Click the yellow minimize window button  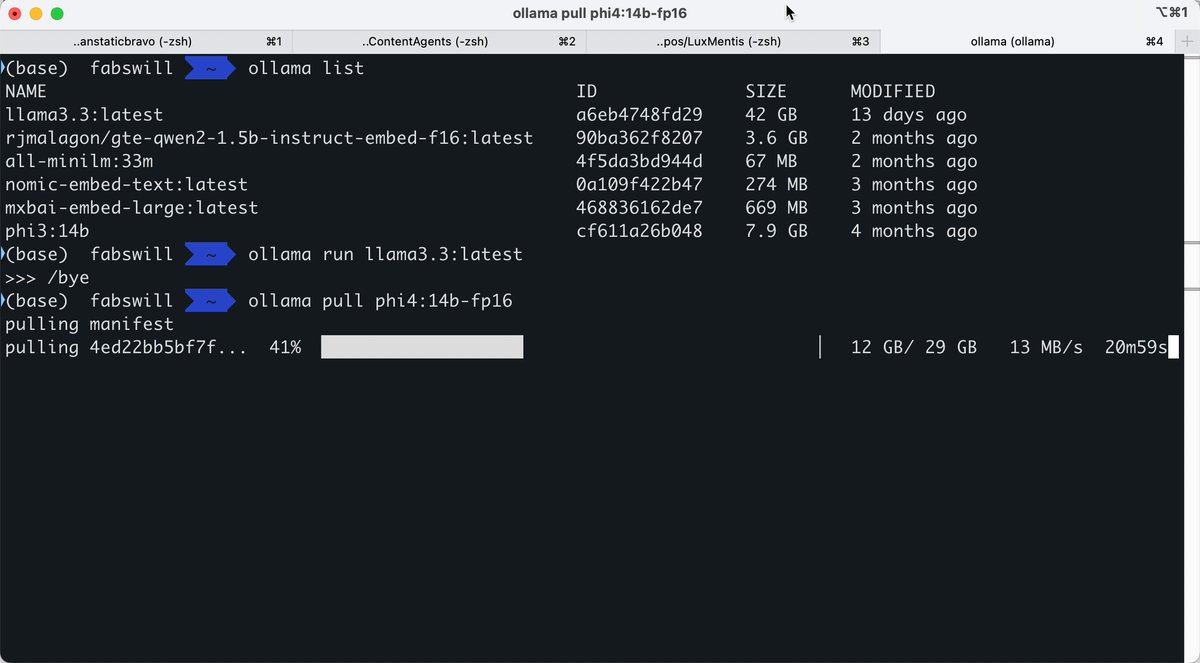point(36,14)
